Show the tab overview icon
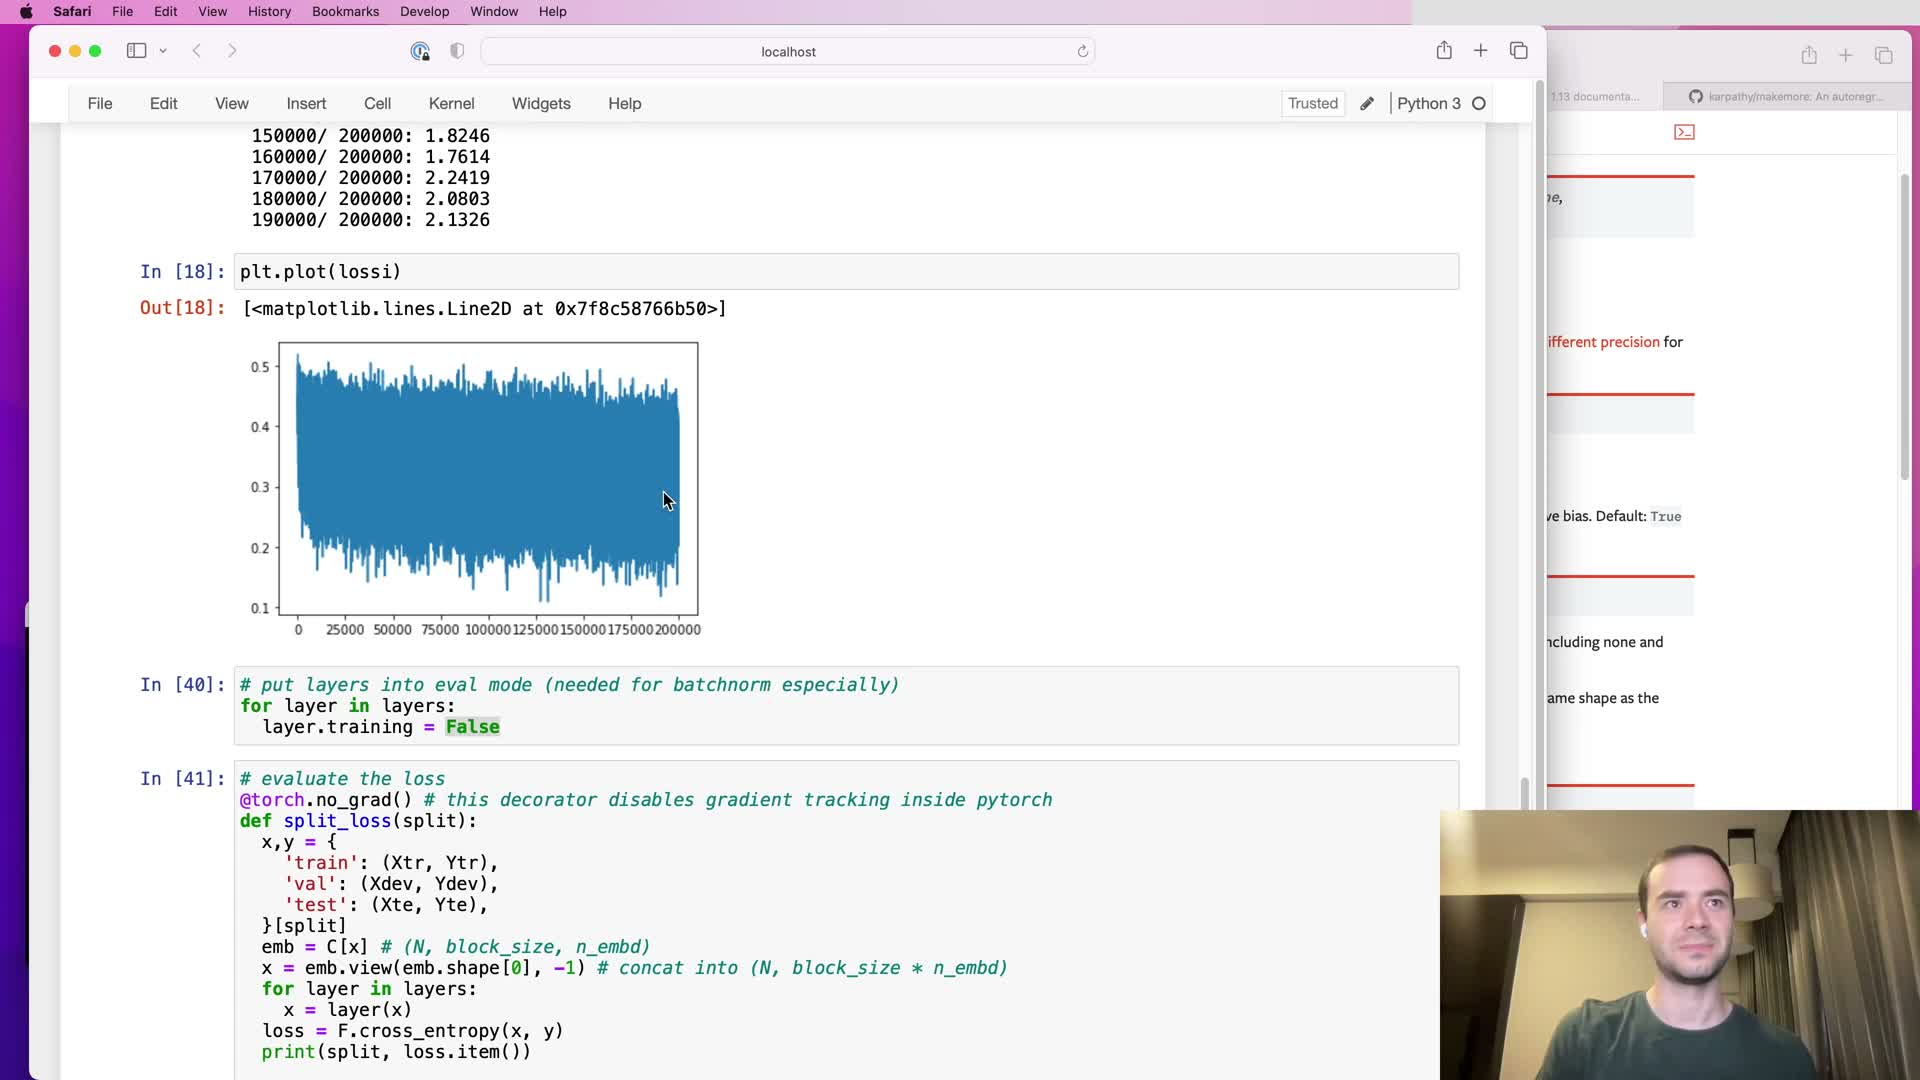The image size is (1920, 1080). pyautogui.click(x=1518, y=51)
